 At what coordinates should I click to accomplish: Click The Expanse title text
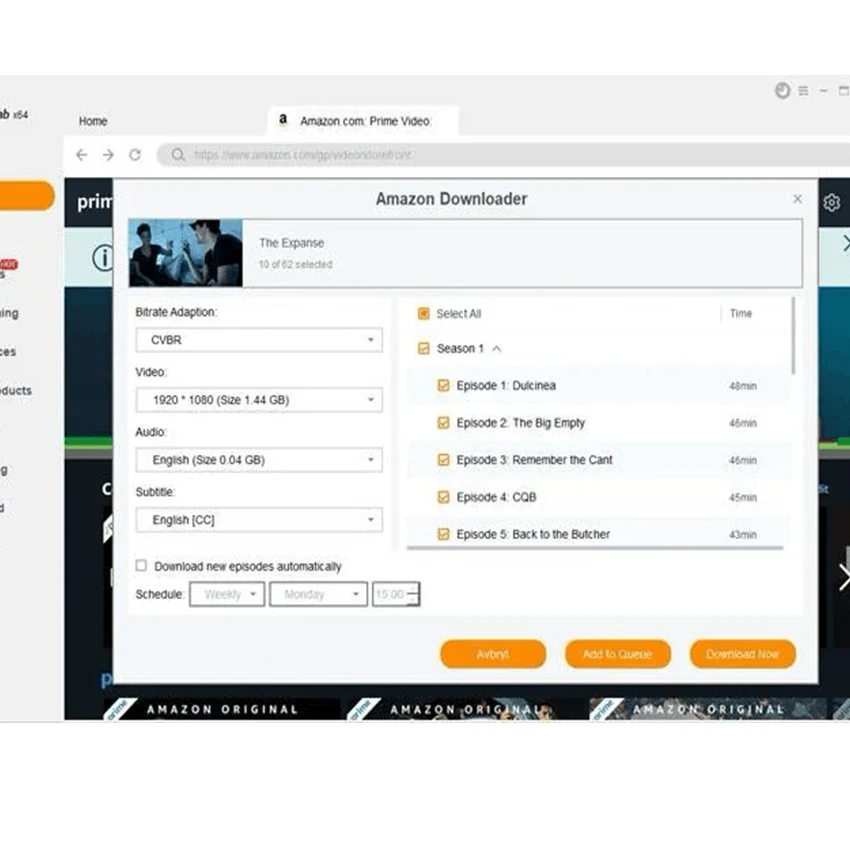[x=292, y=243]
